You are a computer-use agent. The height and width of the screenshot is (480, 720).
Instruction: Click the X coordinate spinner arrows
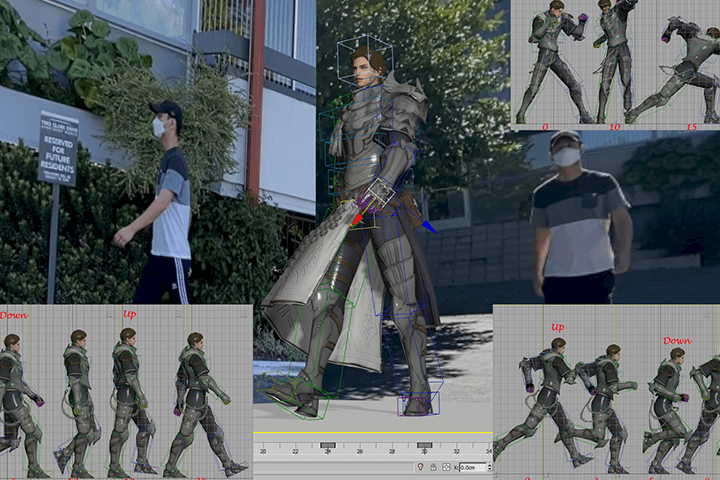[489, 468]
